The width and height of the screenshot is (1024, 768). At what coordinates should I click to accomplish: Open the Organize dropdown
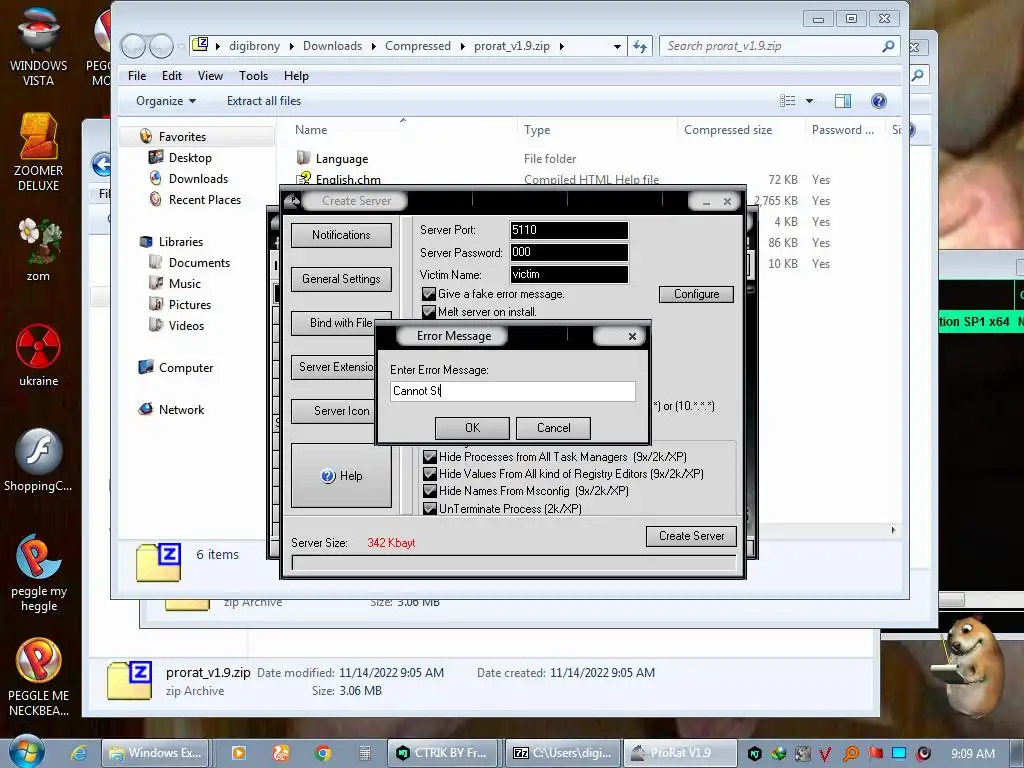click(166, 101)
